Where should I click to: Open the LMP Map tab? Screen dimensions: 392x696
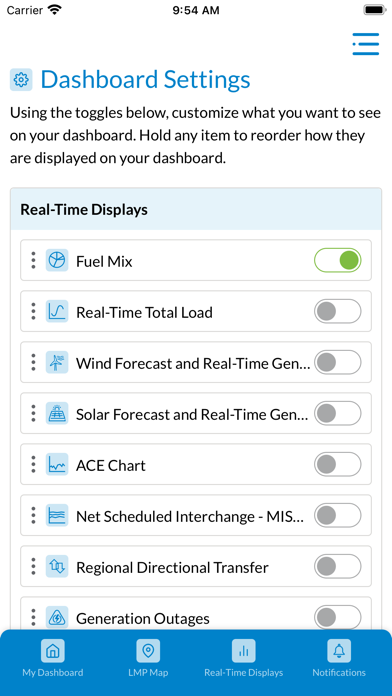click(148, 658)
